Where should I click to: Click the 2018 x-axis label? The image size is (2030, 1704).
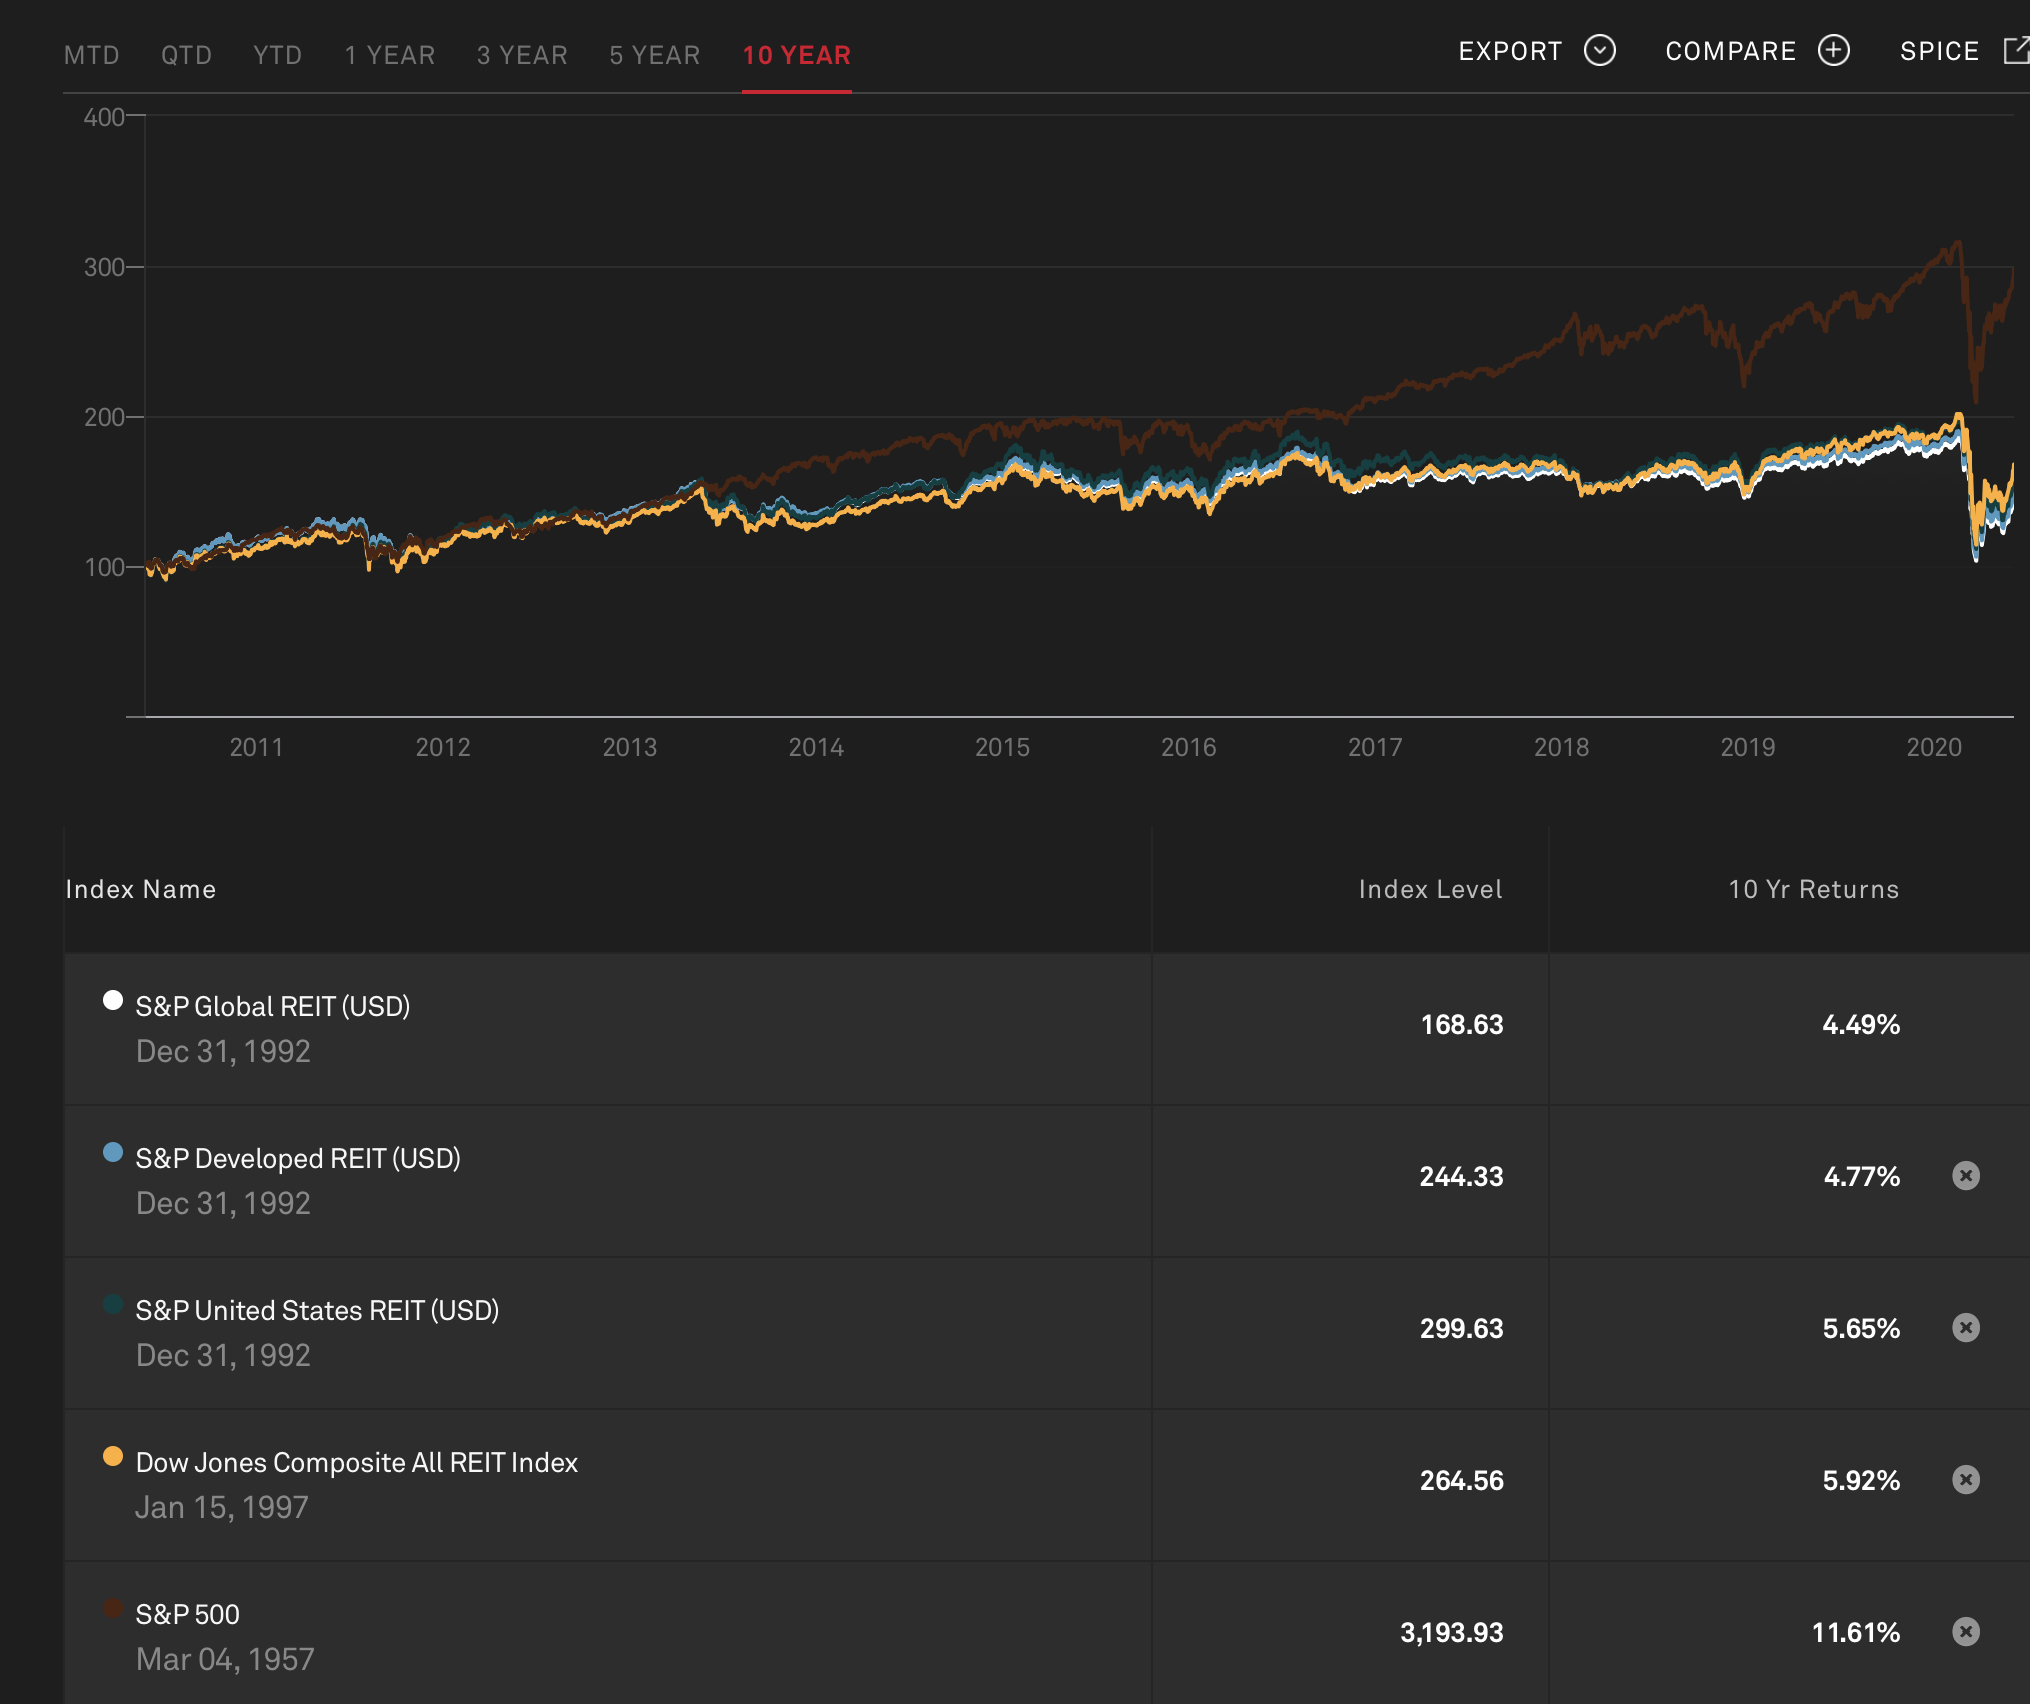click(x=1561, y=747)
